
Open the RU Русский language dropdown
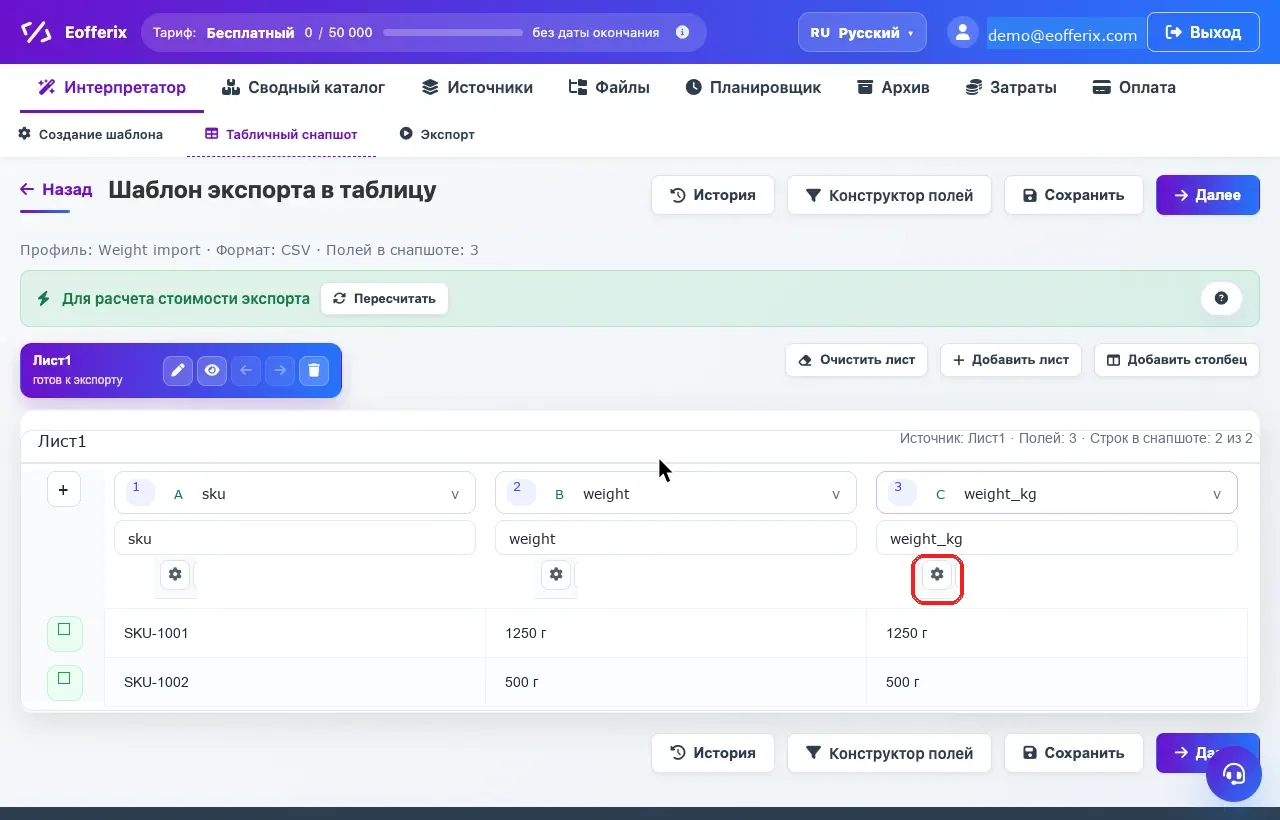click(862, 32)
